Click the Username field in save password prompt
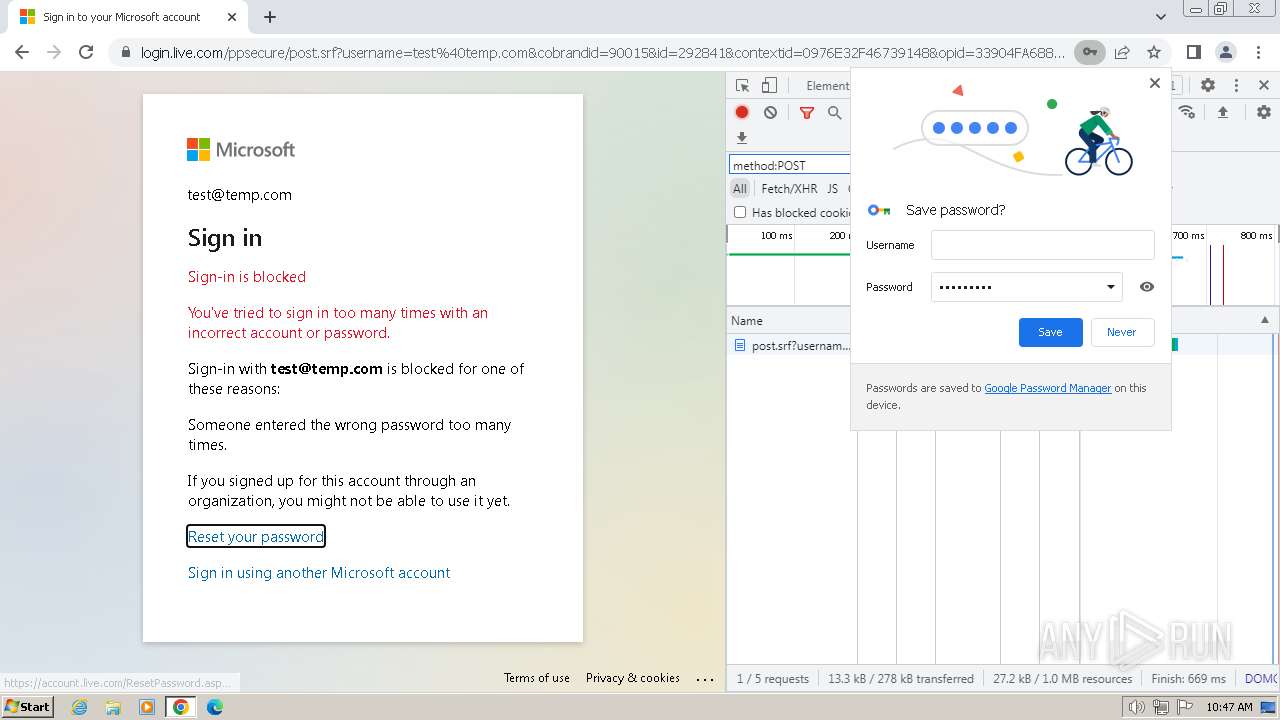The width and height of the screenshot is (1280, 720). pyautogui.click(x=1042, y=245)
